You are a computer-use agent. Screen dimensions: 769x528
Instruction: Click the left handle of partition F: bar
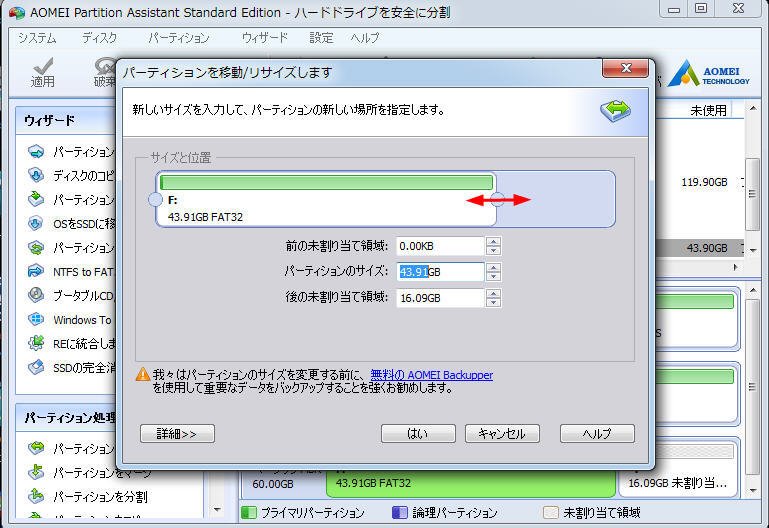pyautogui.click(x=155, y=200)
